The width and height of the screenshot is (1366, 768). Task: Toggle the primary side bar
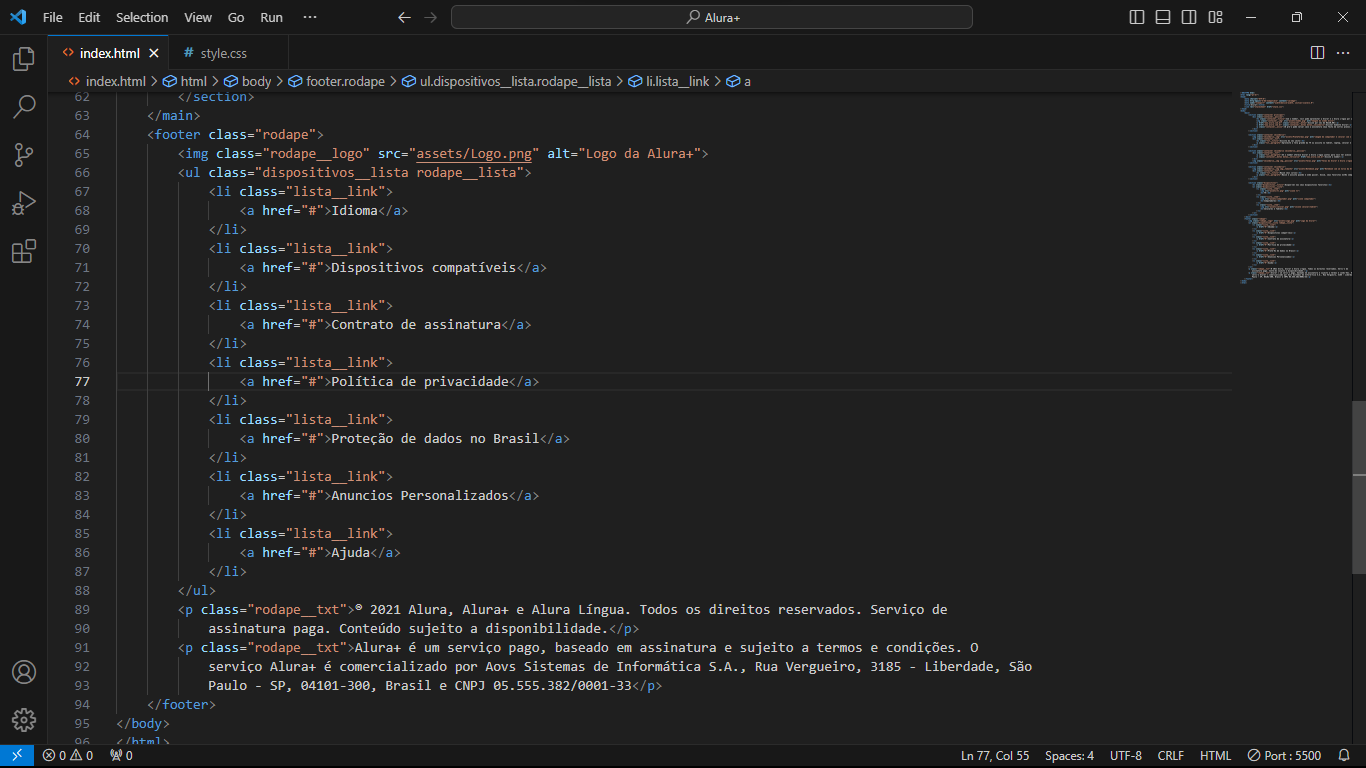1137,17
